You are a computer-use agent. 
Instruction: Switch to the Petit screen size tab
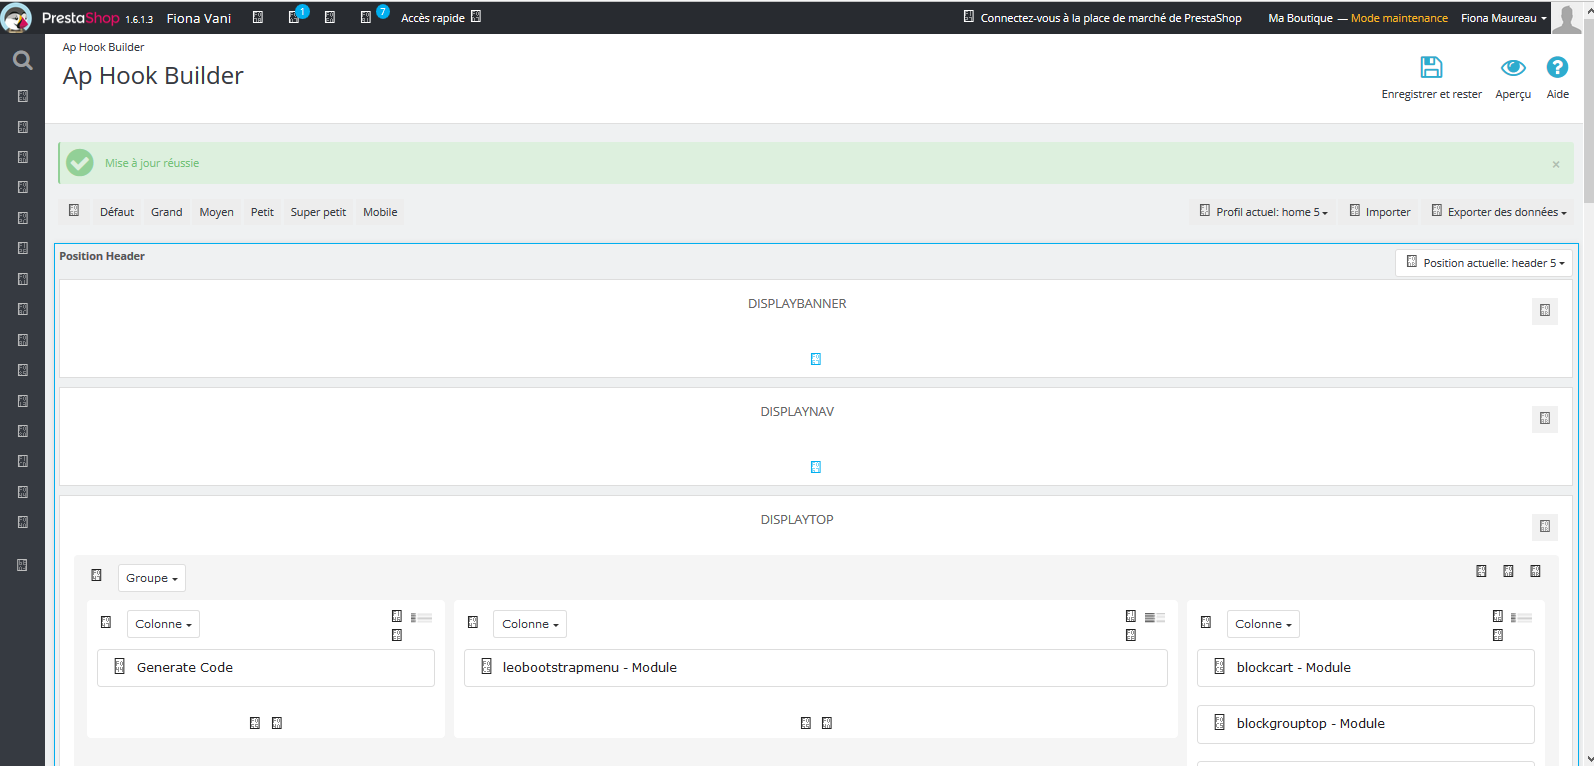pos(262,212)
